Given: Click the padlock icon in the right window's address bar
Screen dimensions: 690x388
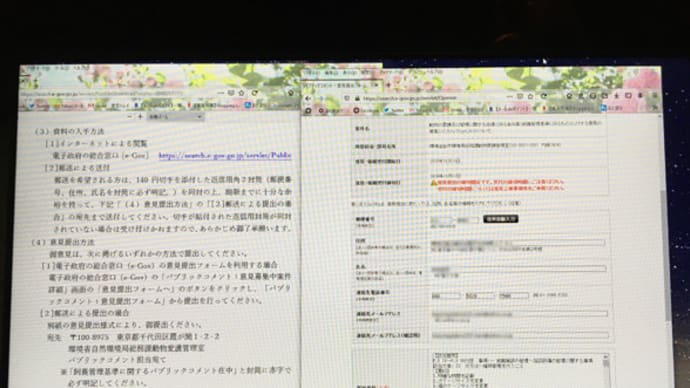Looking at the screenshot, I should click(357, 98).
